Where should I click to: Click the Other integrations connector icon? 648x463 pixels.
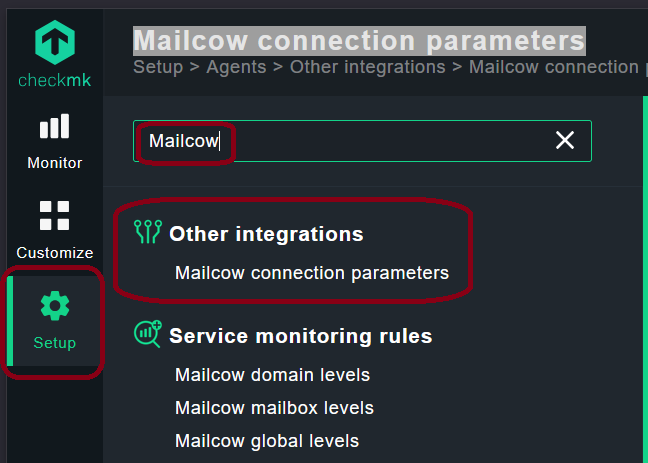148,232
